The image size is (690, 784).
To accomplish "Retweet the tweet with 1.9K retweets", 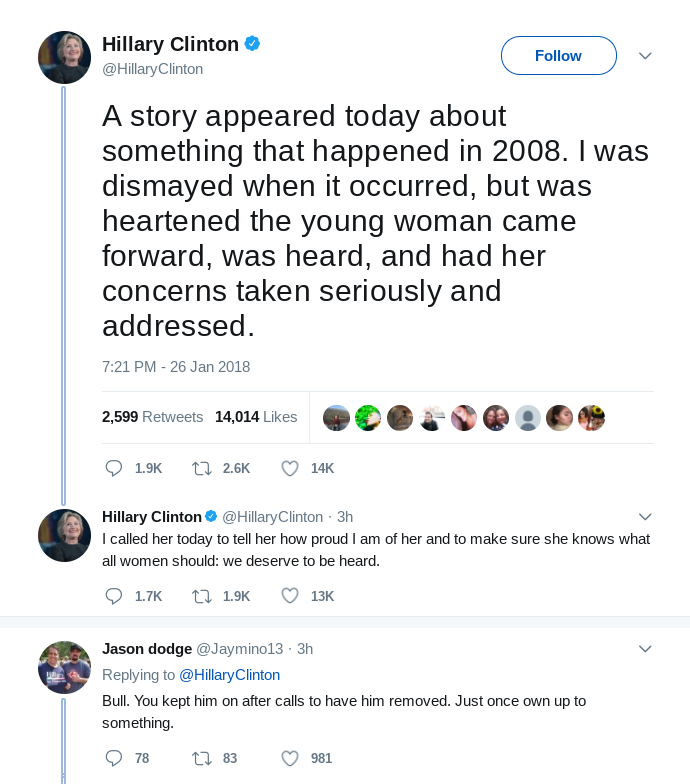I will tap(202, 596).
